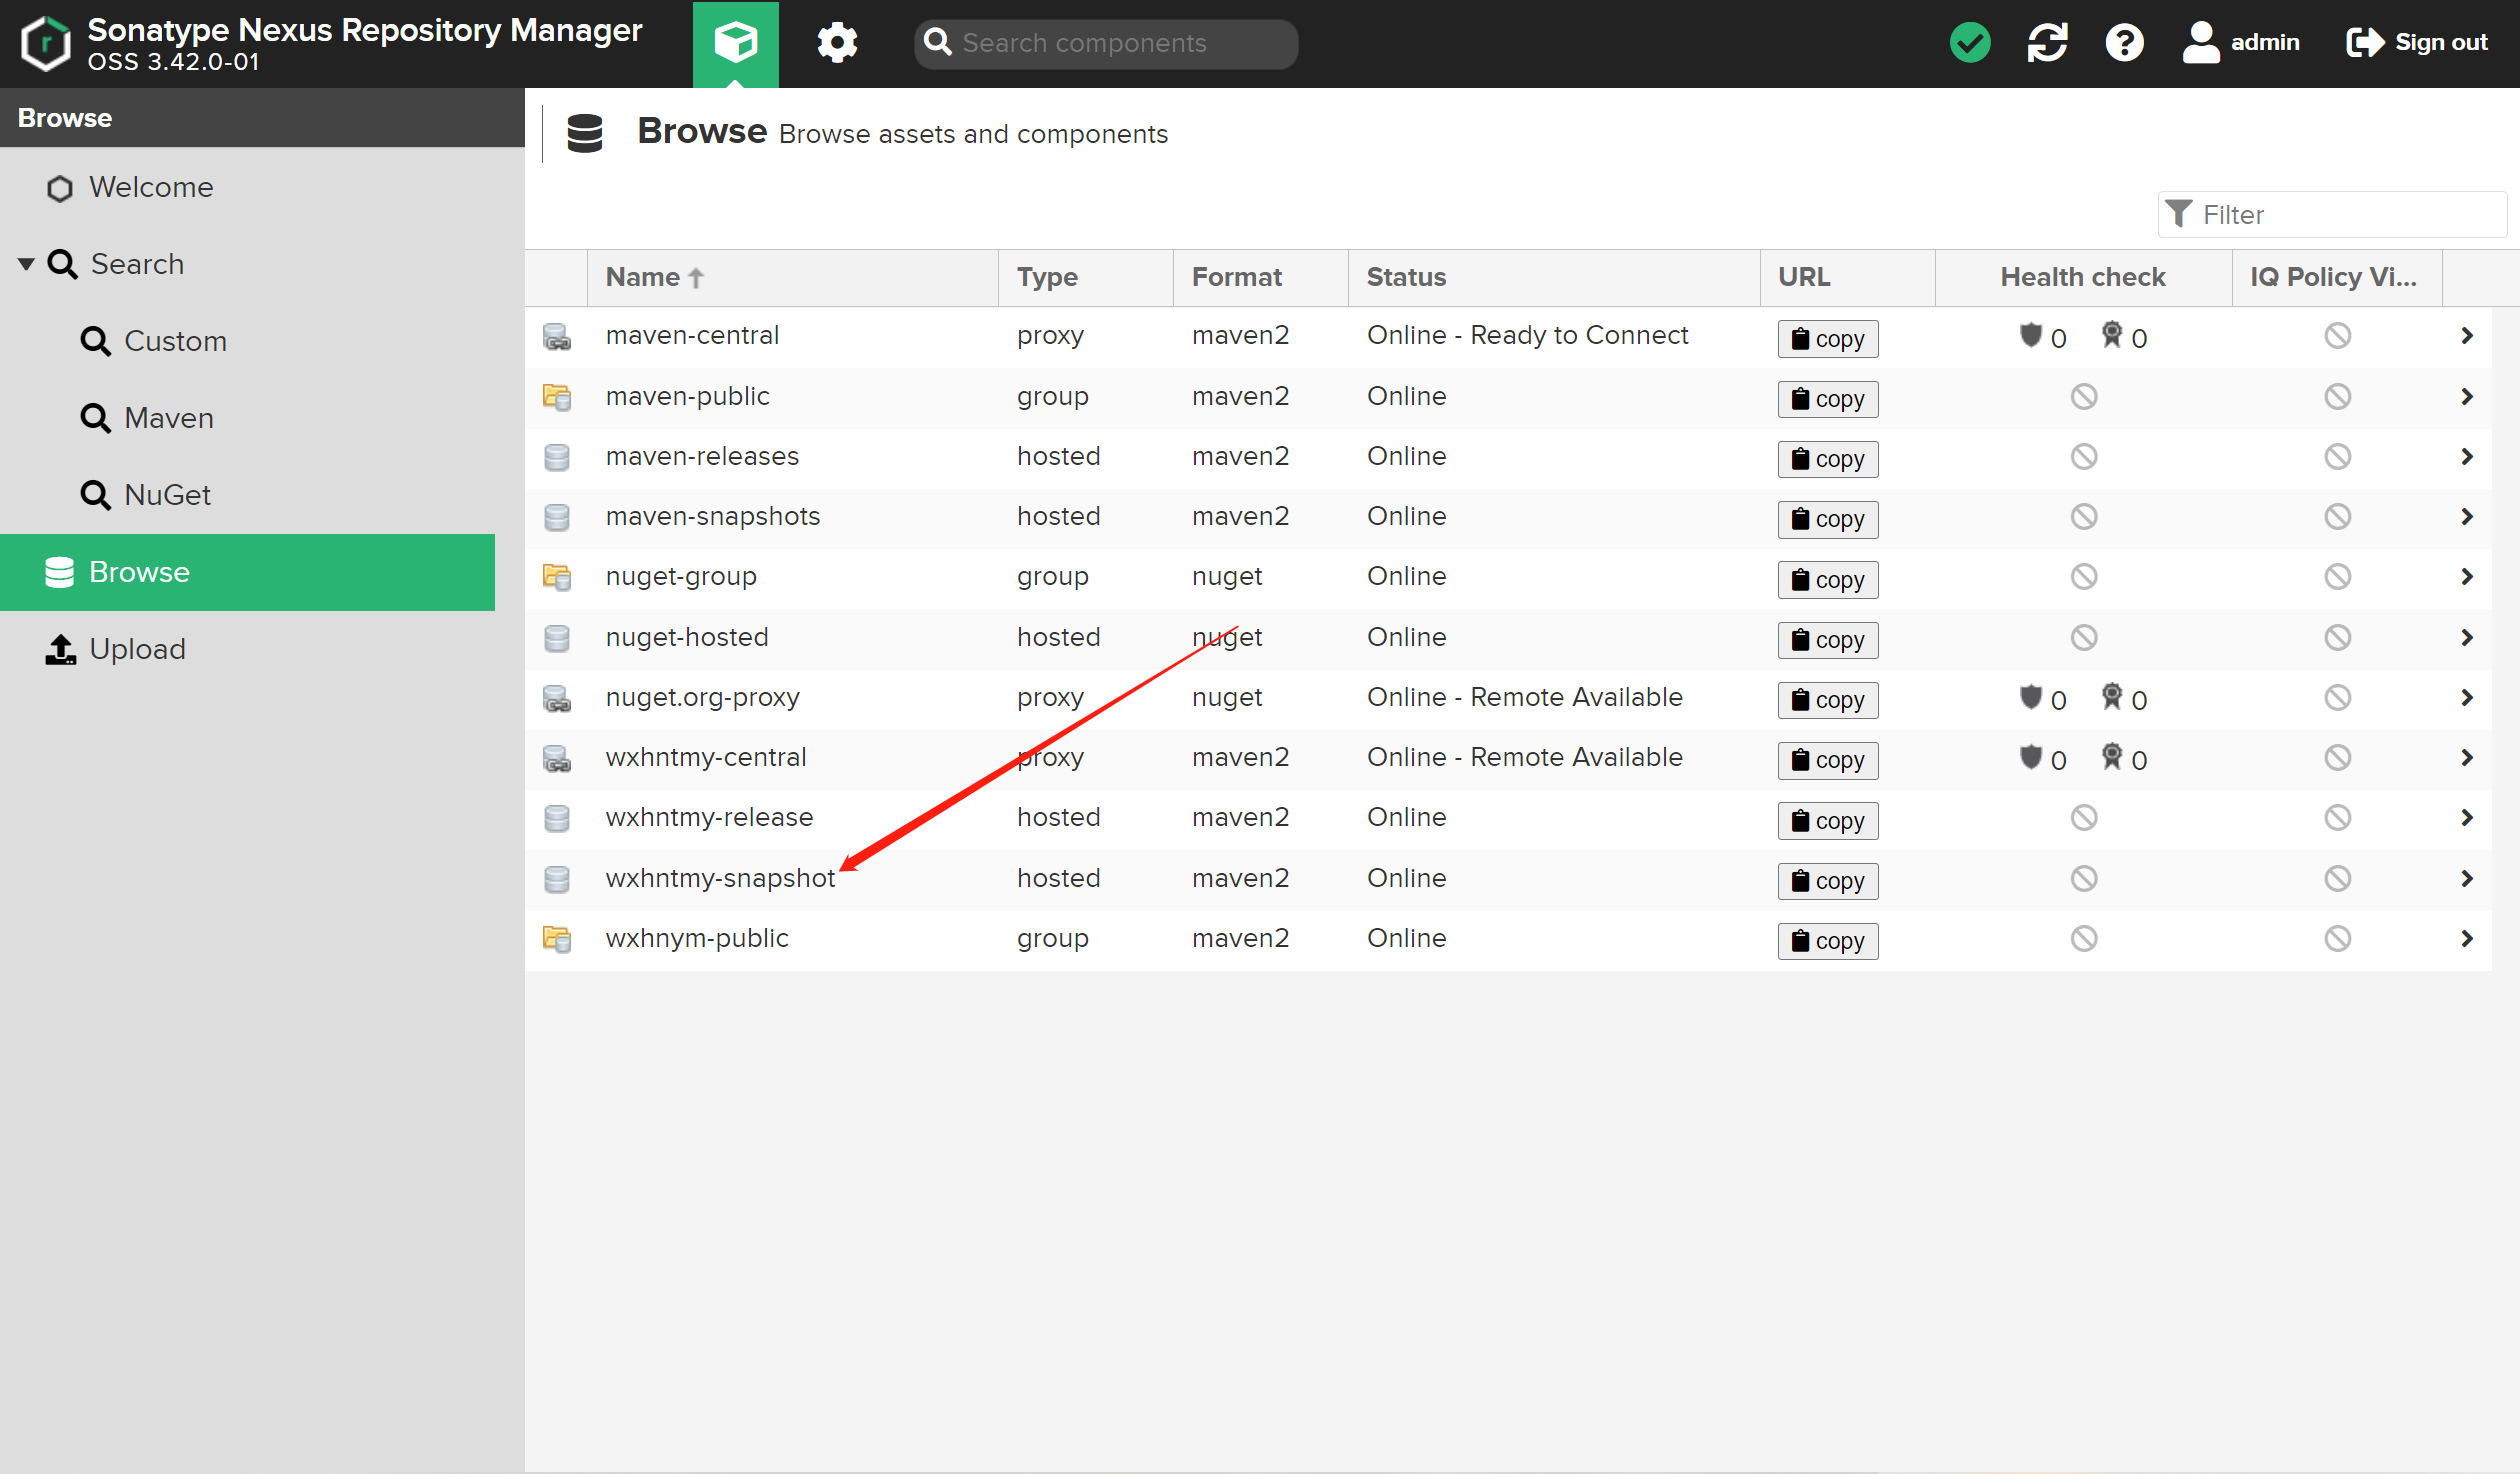Open the Help question mark icon
Image resolution: width=2520 pixels, height=1474 pixels.
(2124, 43)
